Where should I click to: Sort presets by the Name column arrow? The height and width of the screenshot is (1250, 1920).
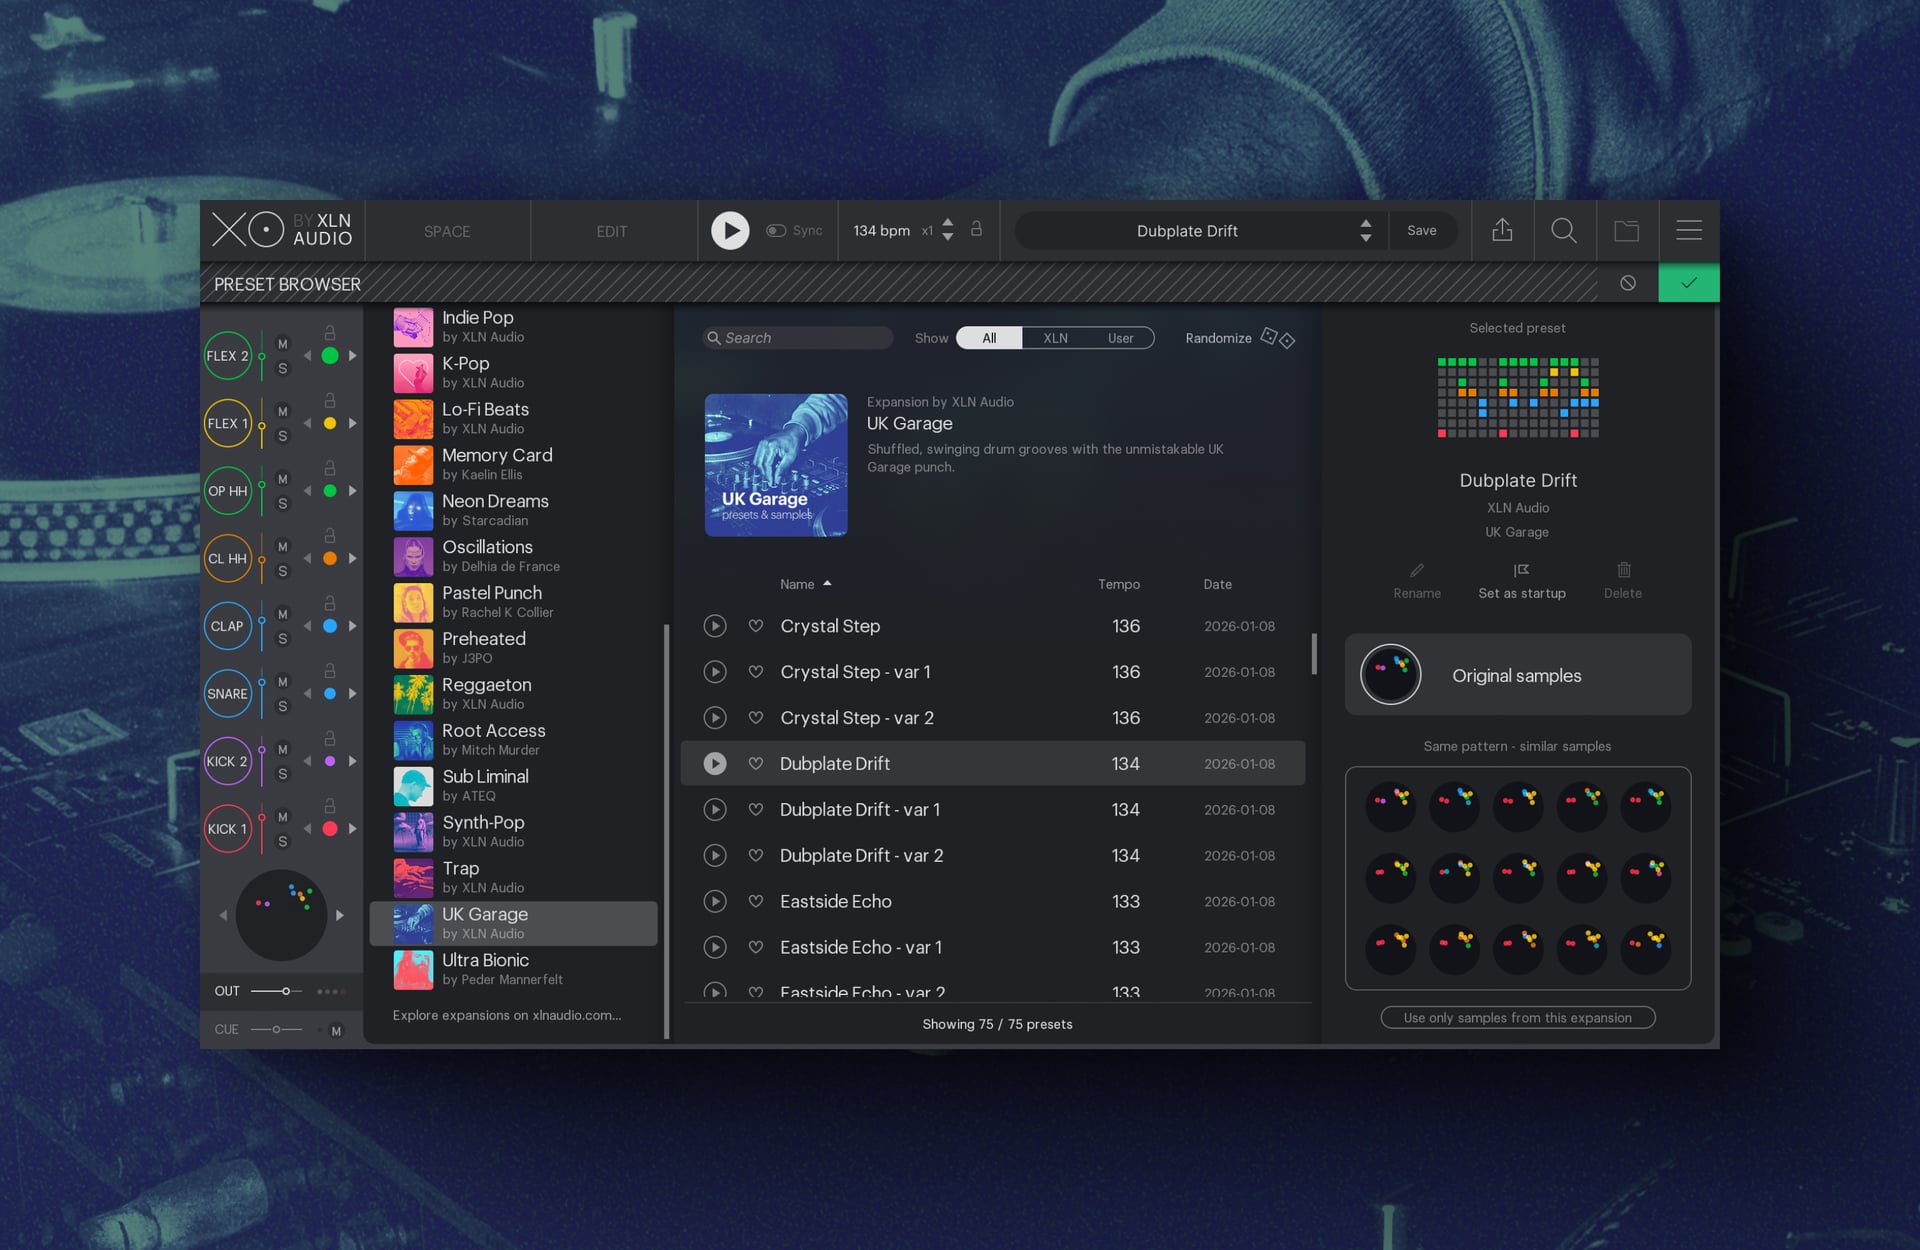coord(827,584)
